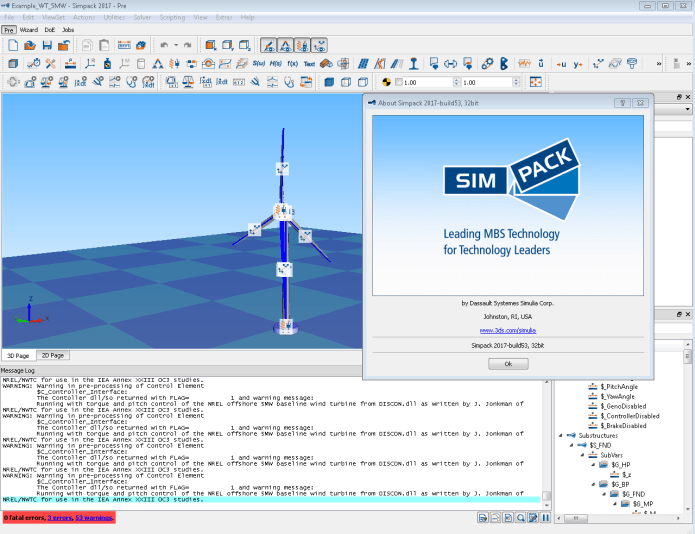Click the Save model icon in toolbar
695x534 pixels.
point(47,45)
